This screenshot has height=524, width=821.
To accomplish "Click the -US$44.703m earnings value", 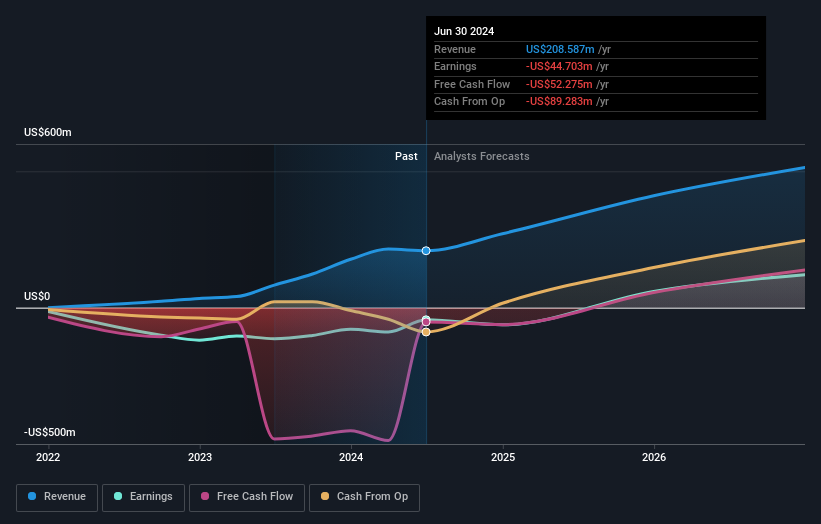I will (559, 66).
